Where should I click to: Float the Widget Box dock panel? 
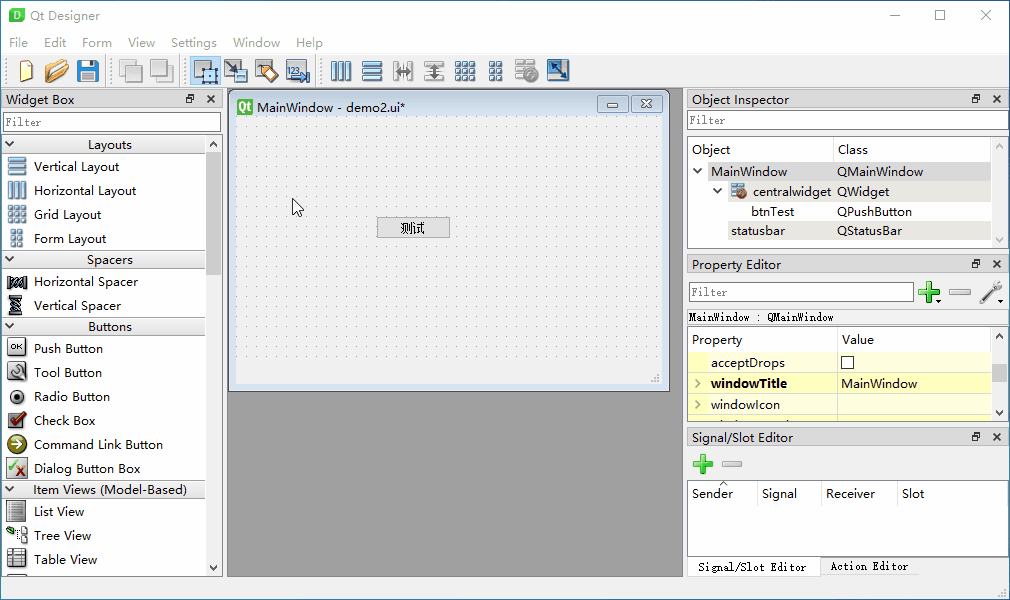click(190, 99)
